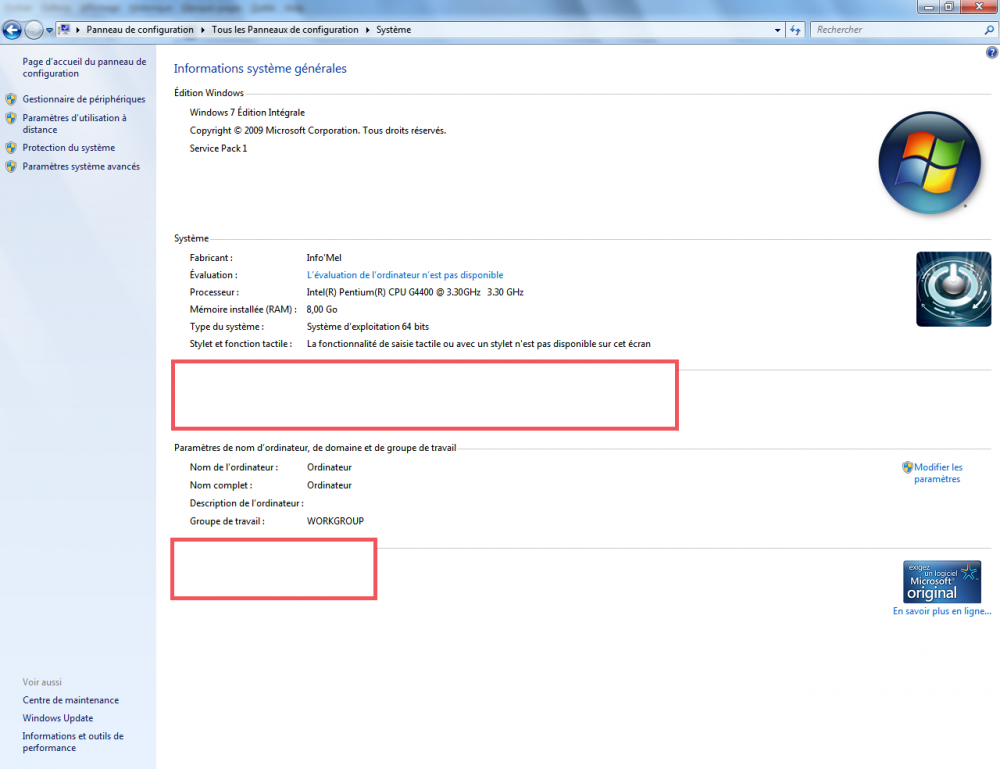Screen dimensions: 1000x769
Task: Click the Microsoft original software badge
Action: click(941, 581)
